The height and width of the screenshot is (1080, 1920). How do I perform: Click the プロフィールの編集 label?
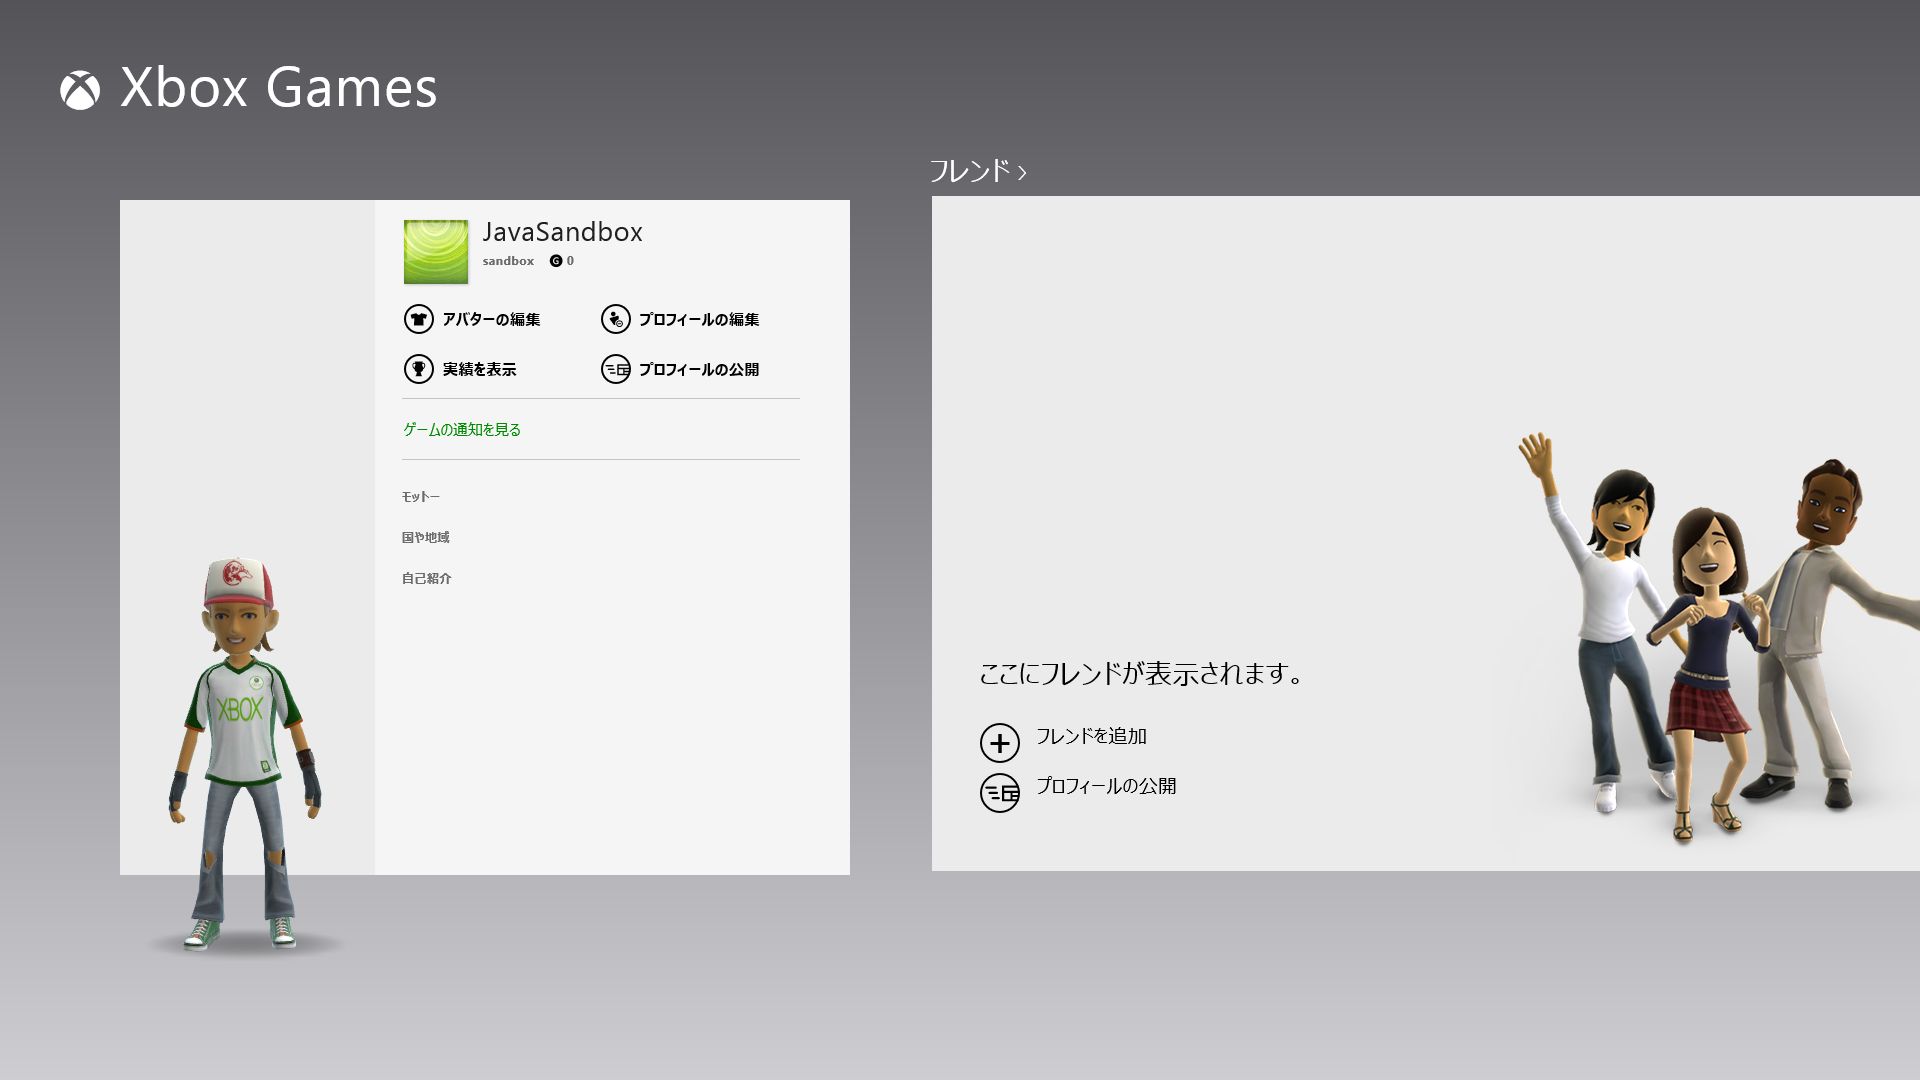point(698,319)
